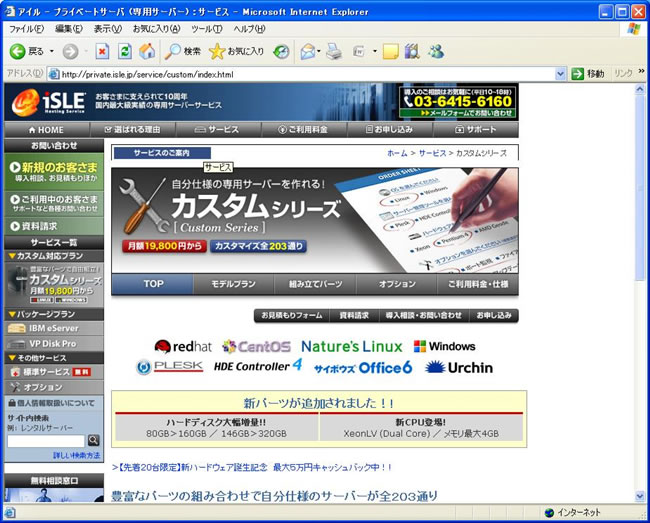650x523 pixels.
Task: Click the address bar URL field
Action: pos(307,74)
